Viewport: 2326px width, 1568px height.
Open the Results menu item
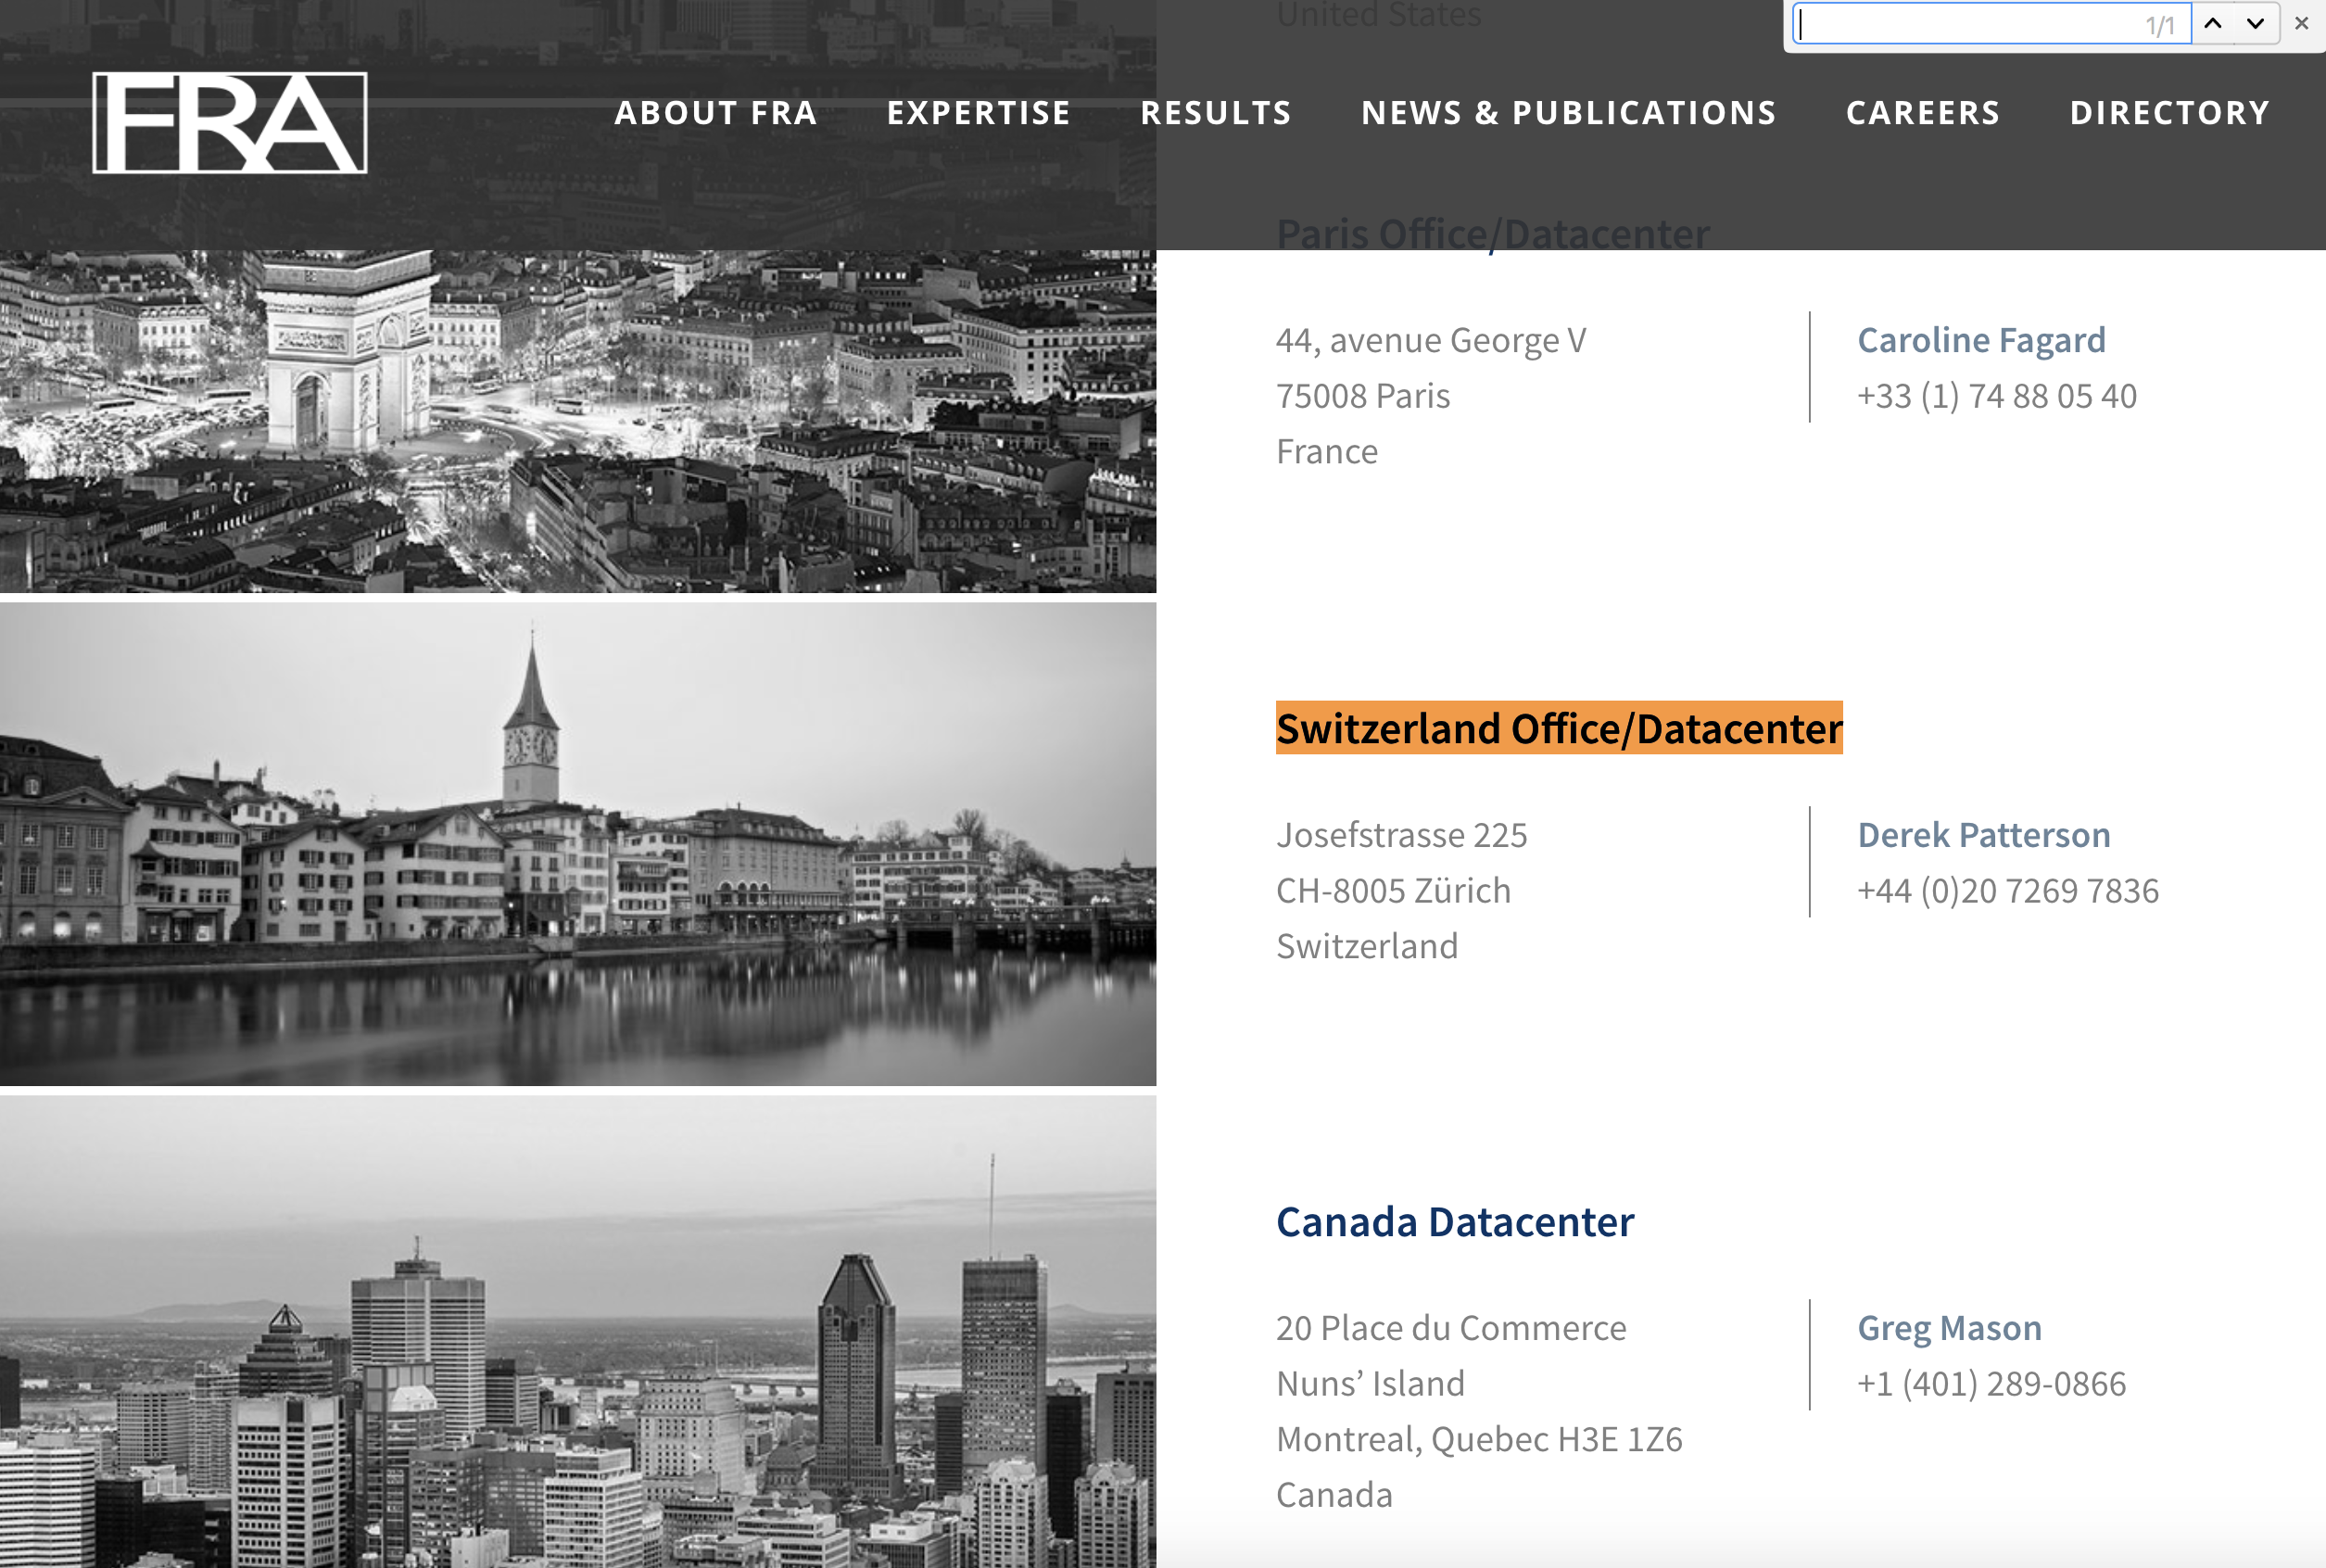tap(1215, 113)
